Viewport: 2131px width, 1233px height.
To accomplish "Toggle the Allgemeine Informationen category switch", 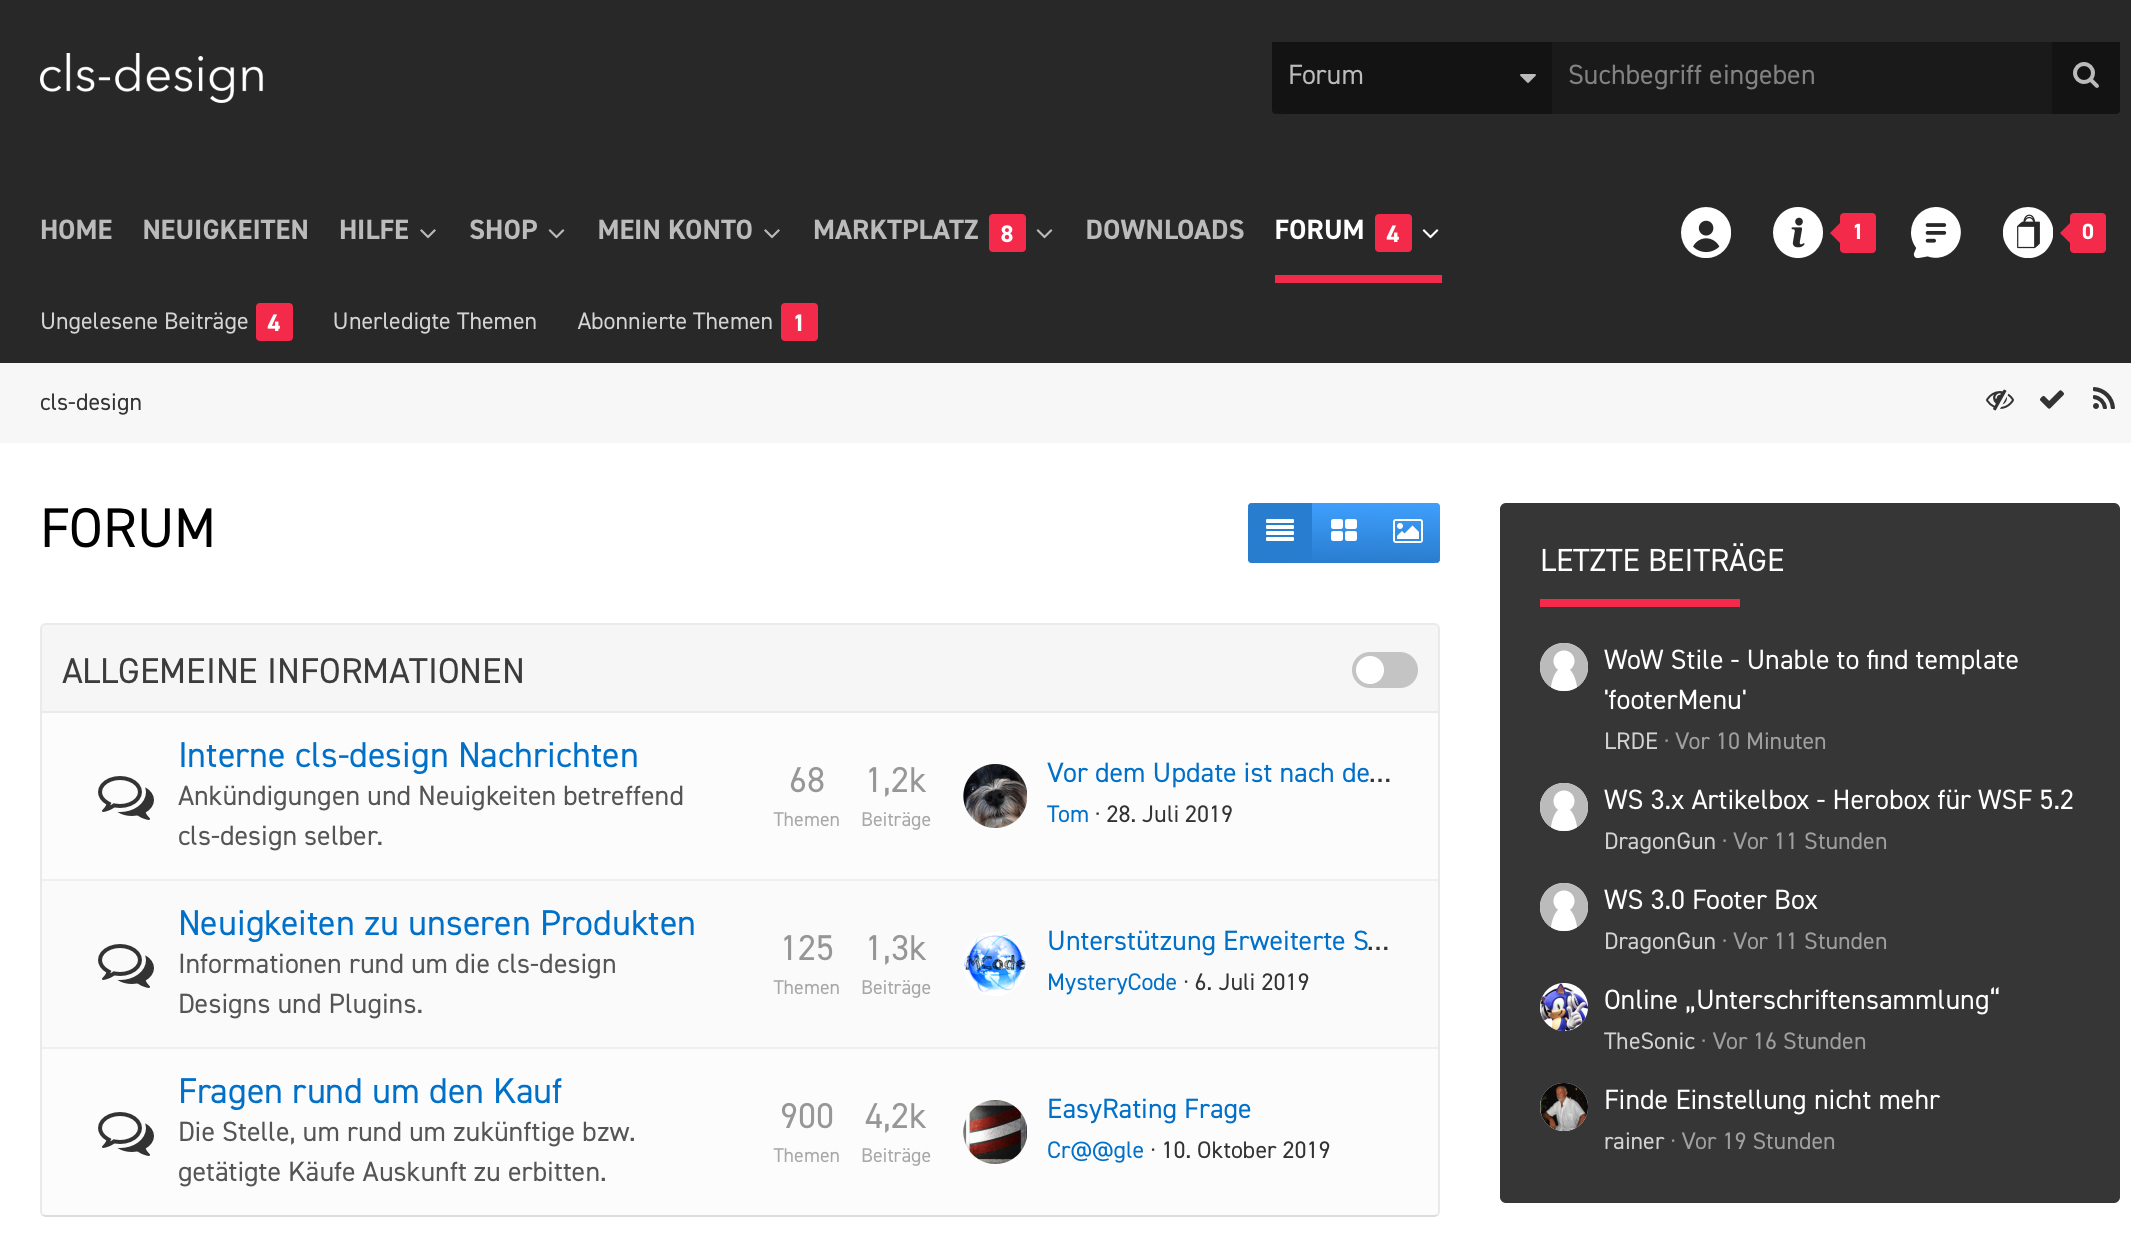I will click(x=1384, y=670).
